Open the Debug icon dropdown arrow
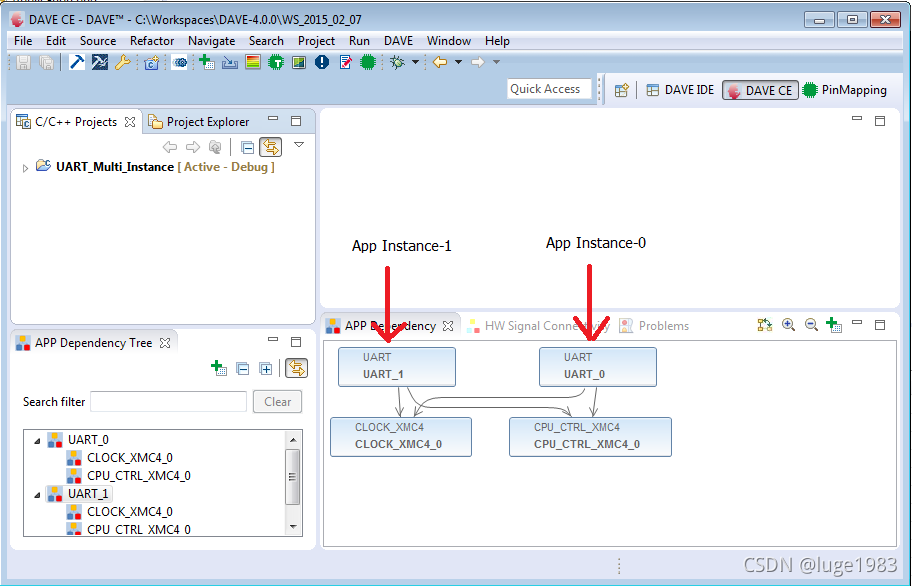Viewport: 912px width, 586px height. [x=415, y=62]
